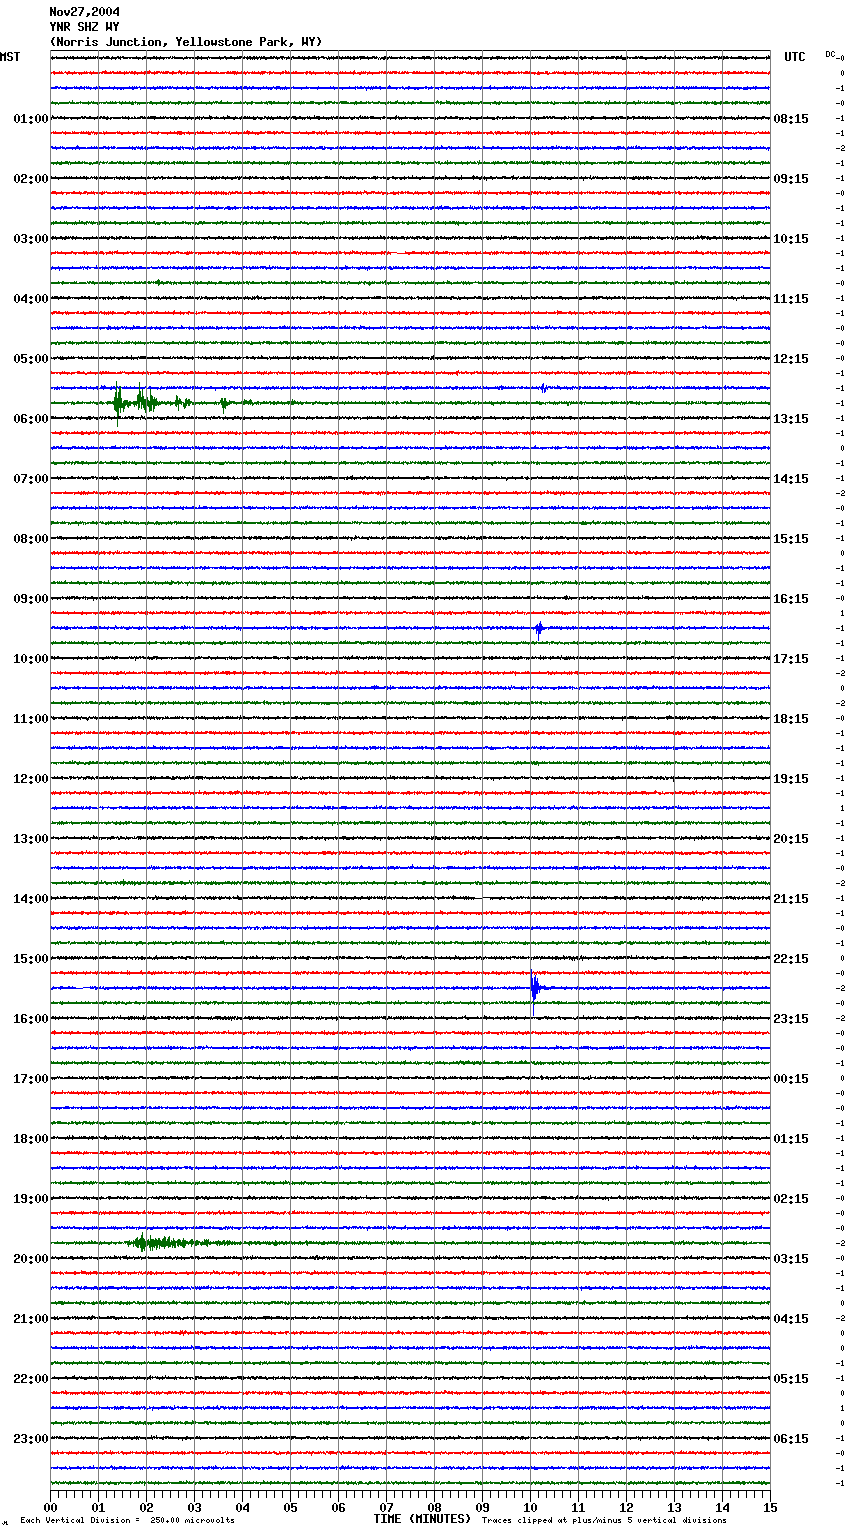Click the traces clipped footer note

click(x=604, y=1521)
